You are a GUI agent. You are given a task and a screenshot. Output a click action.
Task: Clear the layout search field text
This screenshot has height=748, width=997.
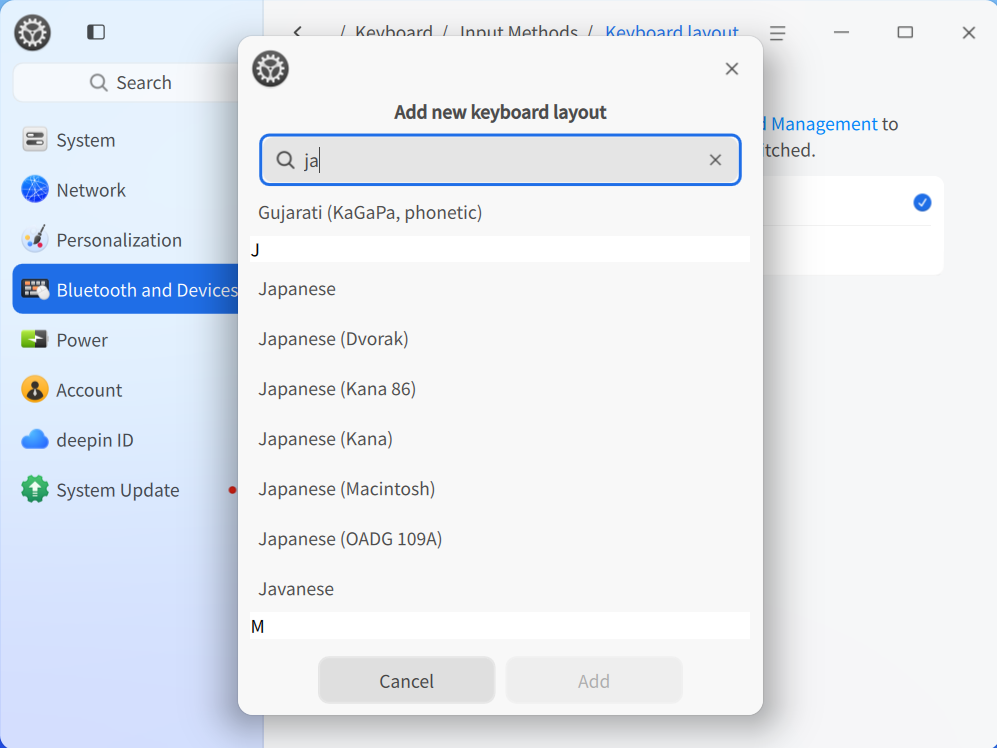[x=715, y=160]
